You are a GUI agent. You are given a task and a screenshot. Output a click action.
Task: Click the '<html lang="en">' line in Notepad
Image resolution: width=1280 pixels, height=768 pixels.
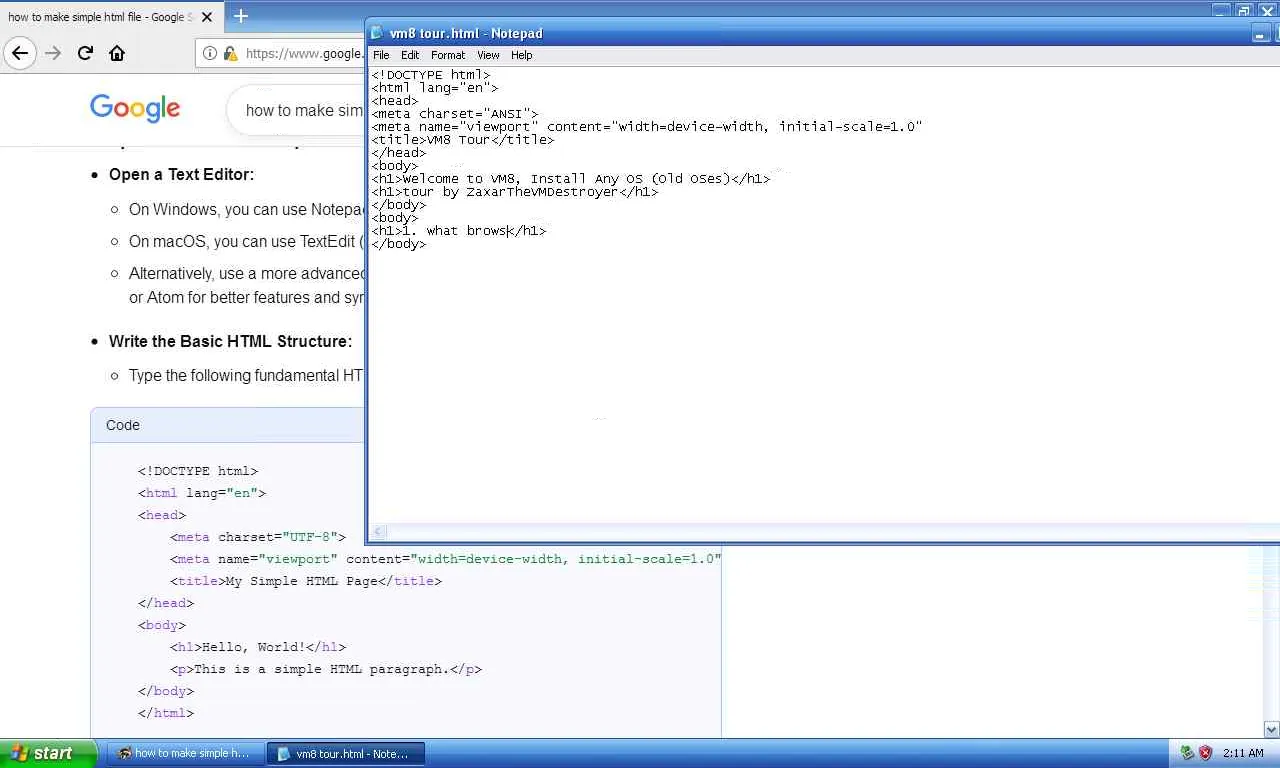coord(435,88)
